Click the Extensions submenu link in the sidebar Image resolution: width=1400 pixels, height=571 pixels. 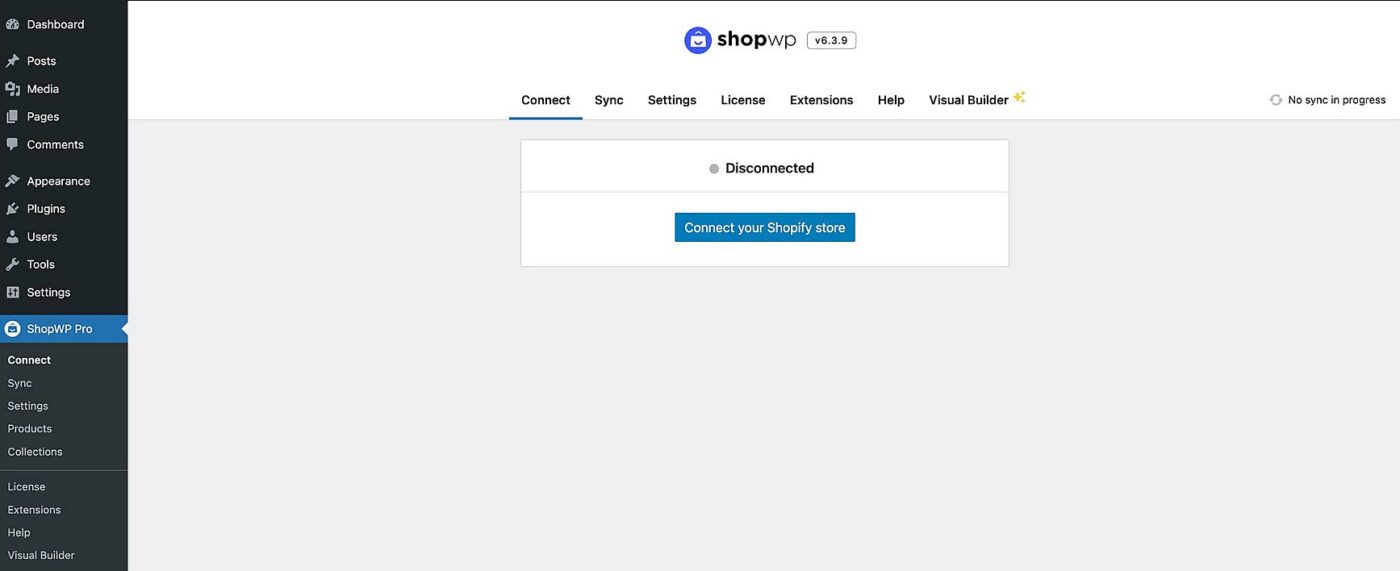point(34,510)
